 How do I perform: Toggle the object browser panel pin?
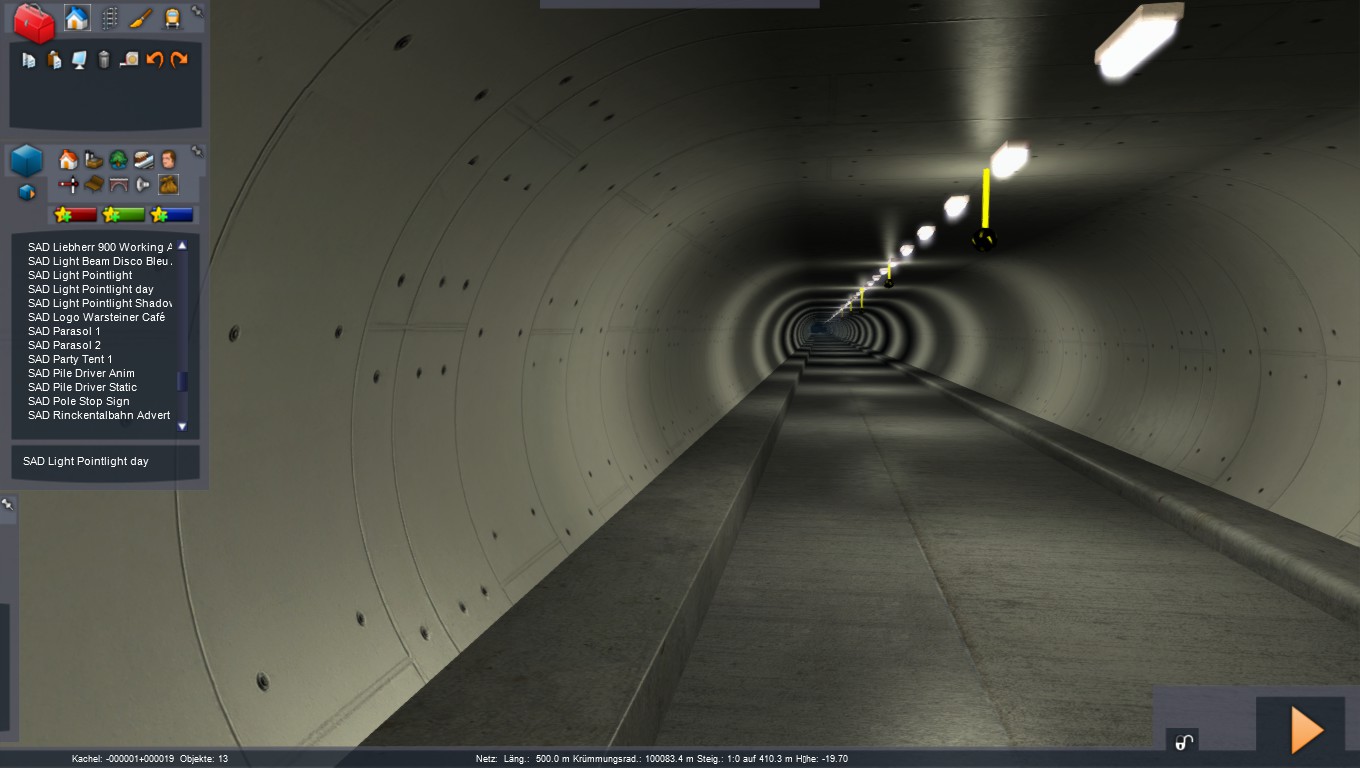(x=197, y=151)
